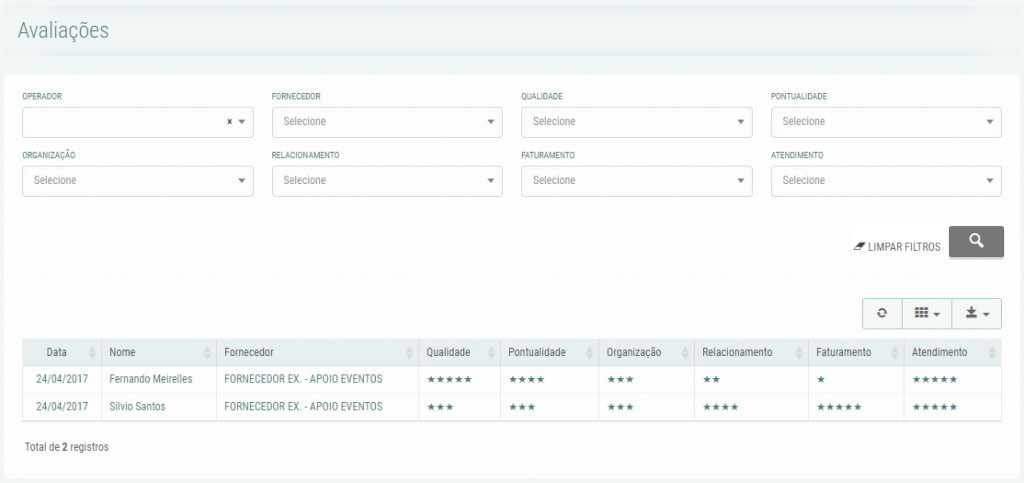
Task: Click Faturamento single star for Fernando Meirelles
Action: click(x=821, y=379)
